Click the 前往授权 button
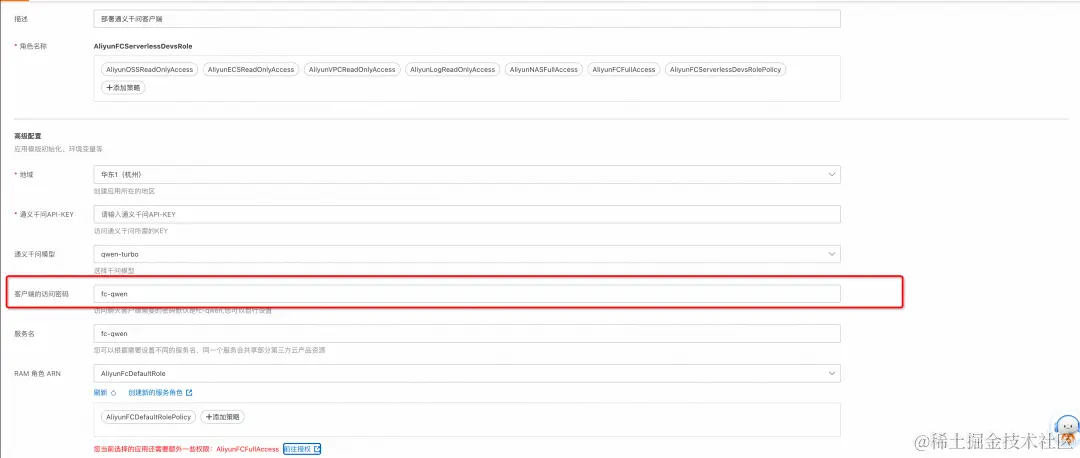 point(302,448)
